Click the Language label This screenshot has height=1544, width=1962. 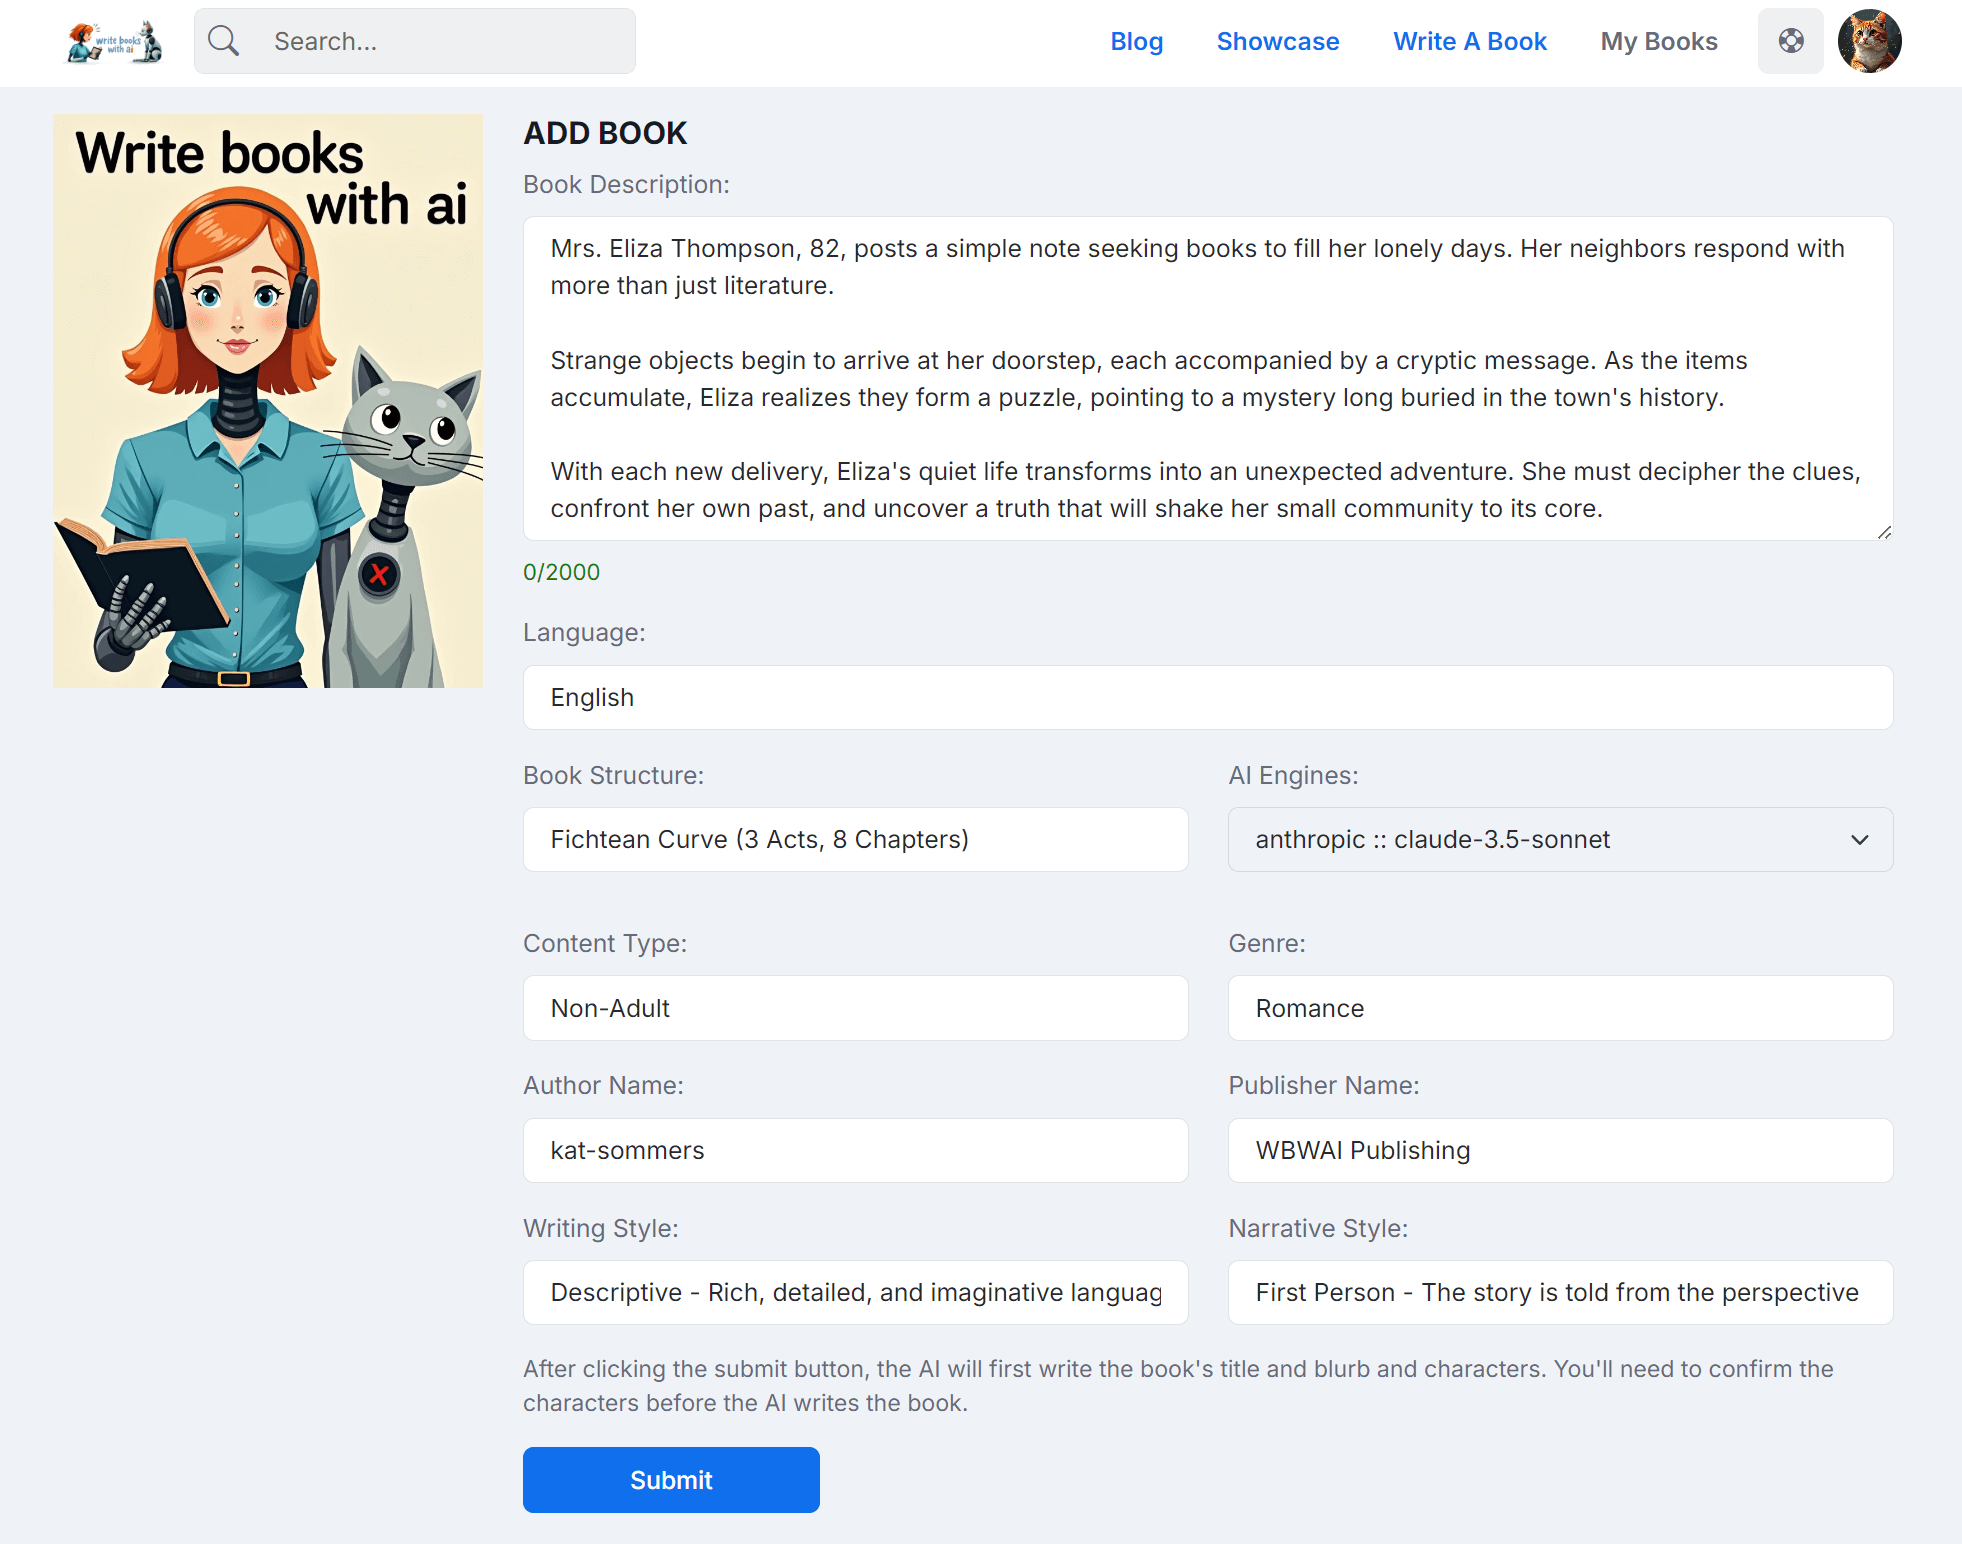pos(584,632)
